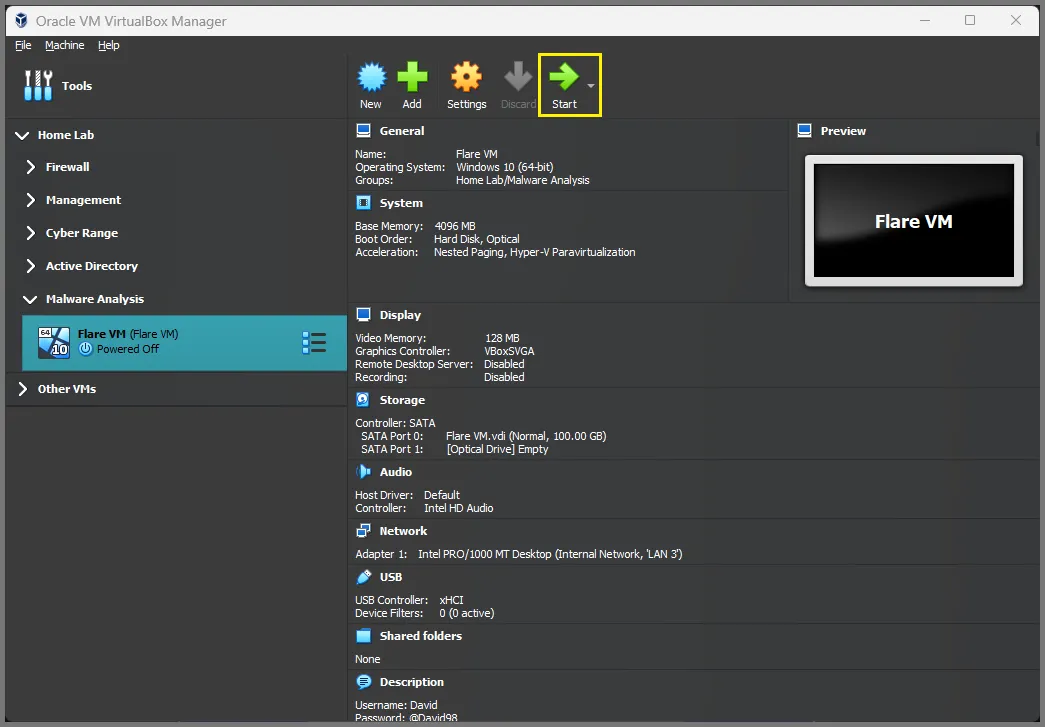Click 'Nested Paging, Hyper-V Paravirtualization' acceleration value
The image size is (1045, 727).
534,252
